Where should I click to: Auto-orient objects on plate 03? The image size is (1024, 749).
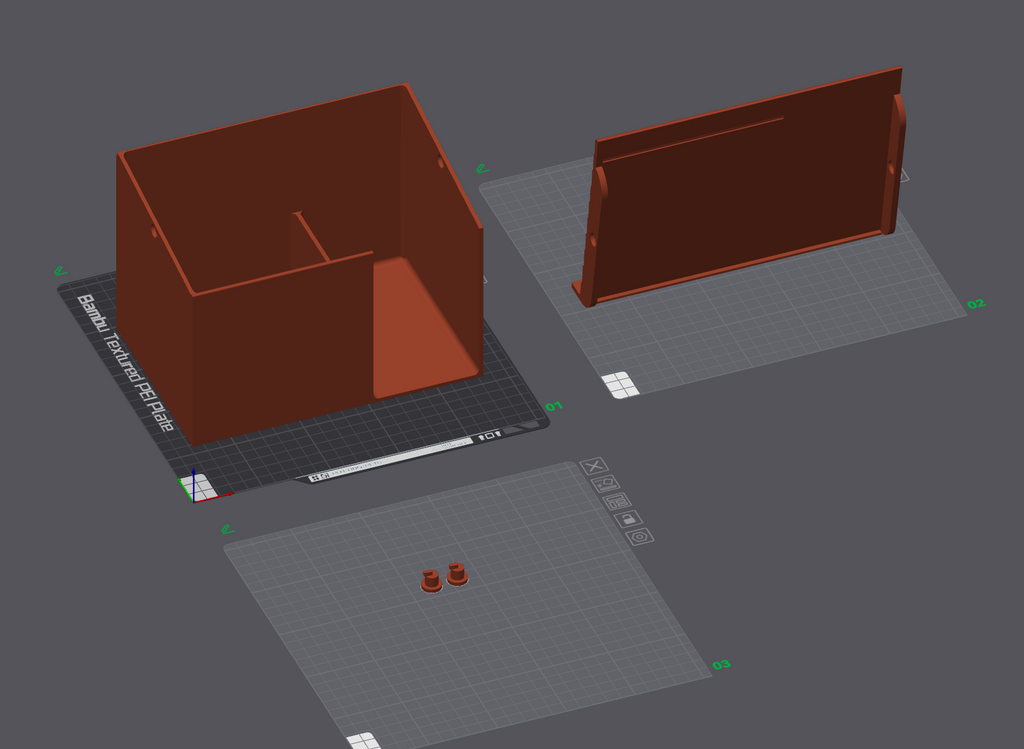point(605,483)
